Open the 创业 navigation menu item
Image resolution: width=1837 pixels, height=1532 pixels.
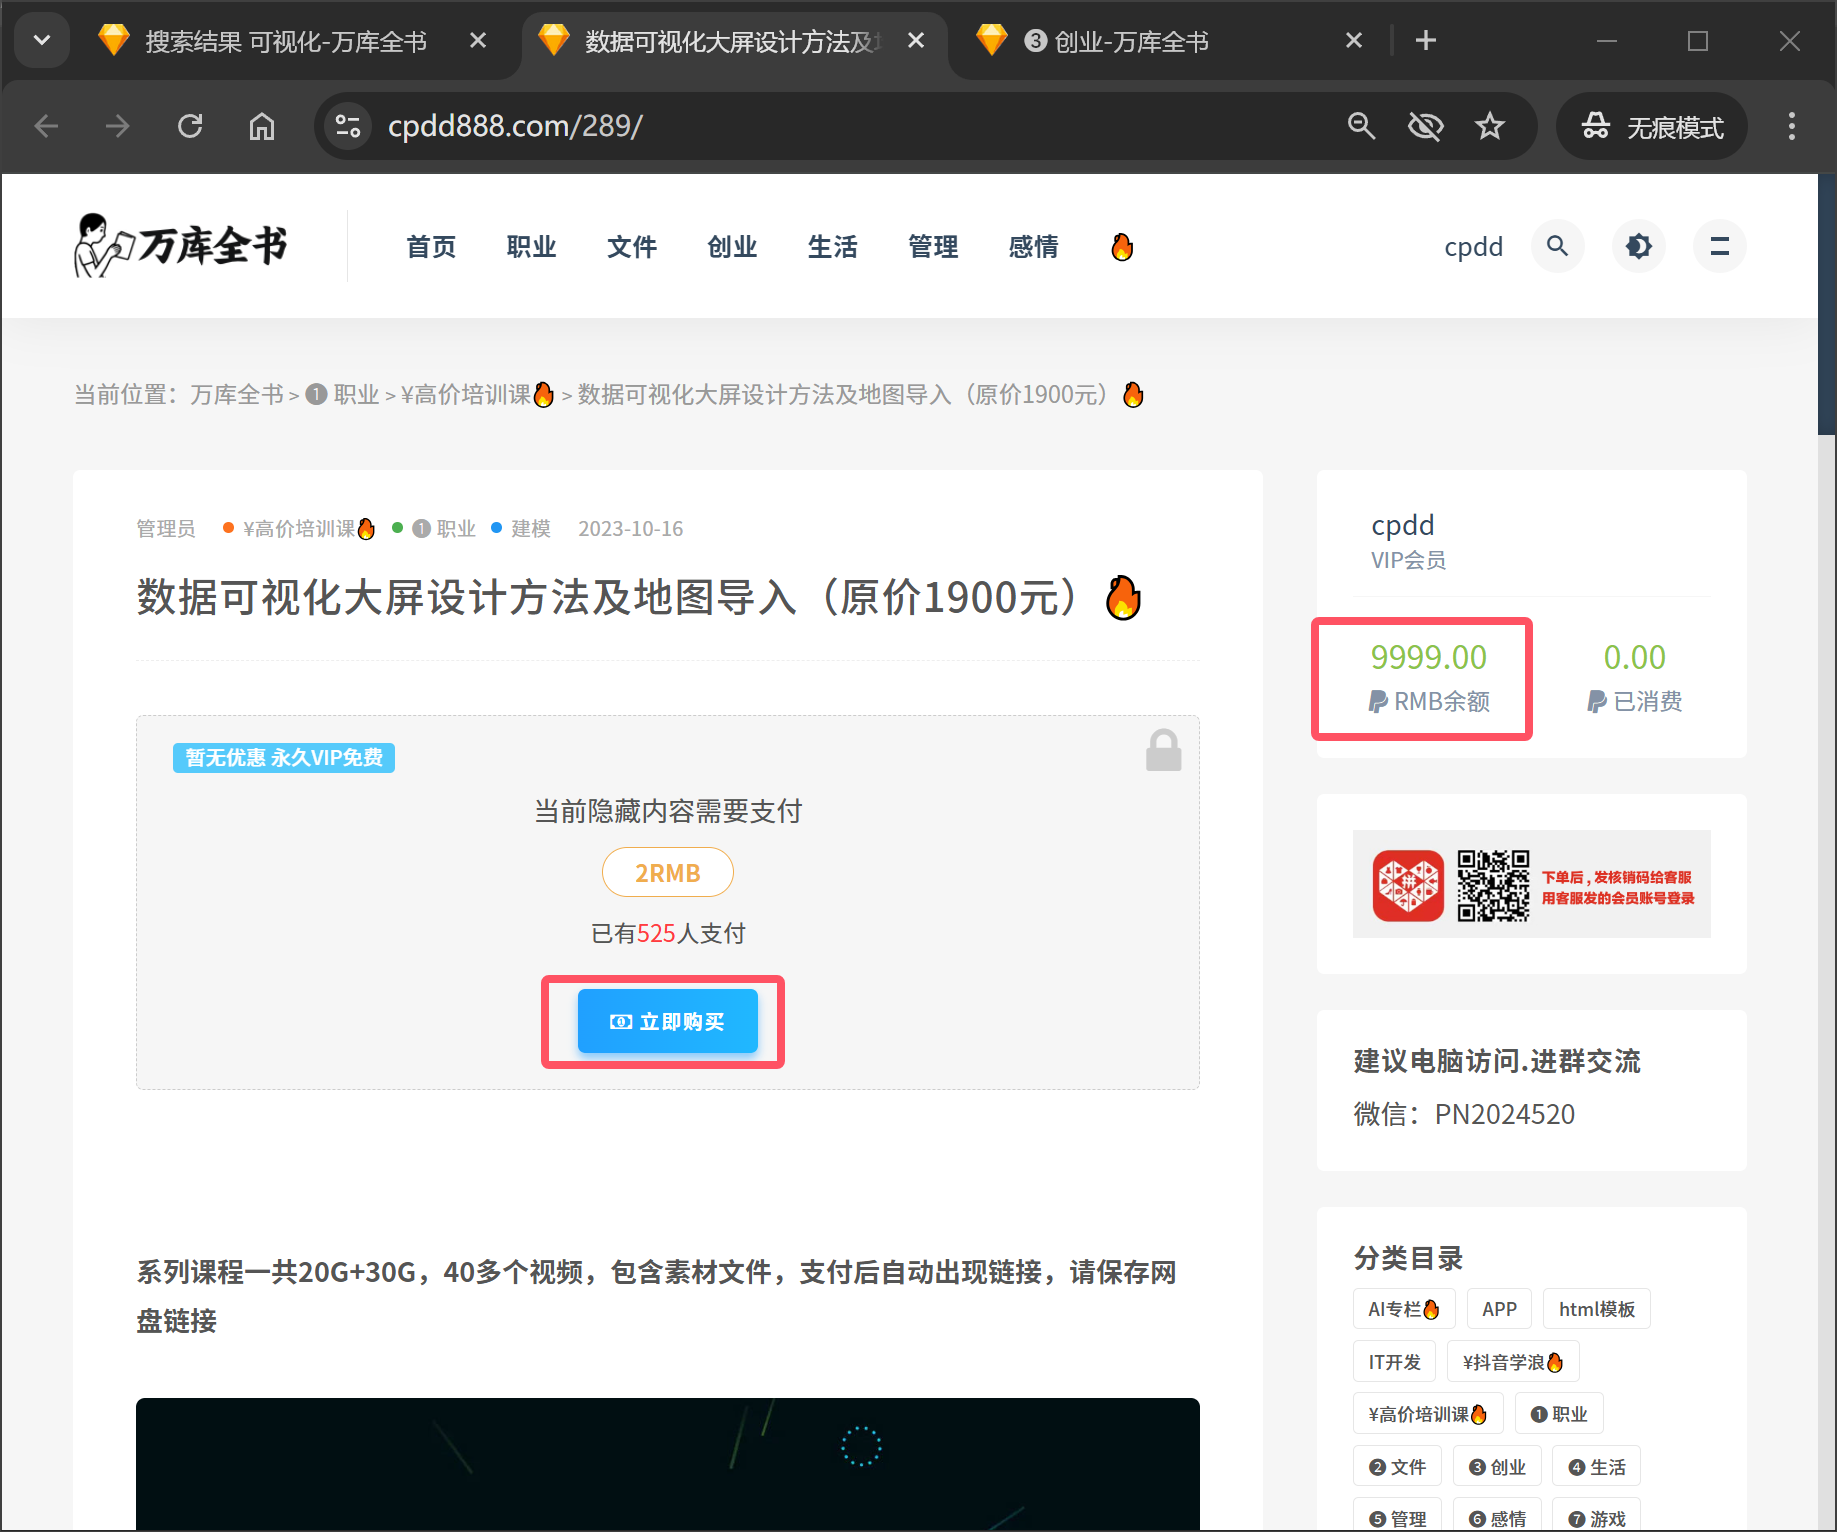tap(732, 247)
